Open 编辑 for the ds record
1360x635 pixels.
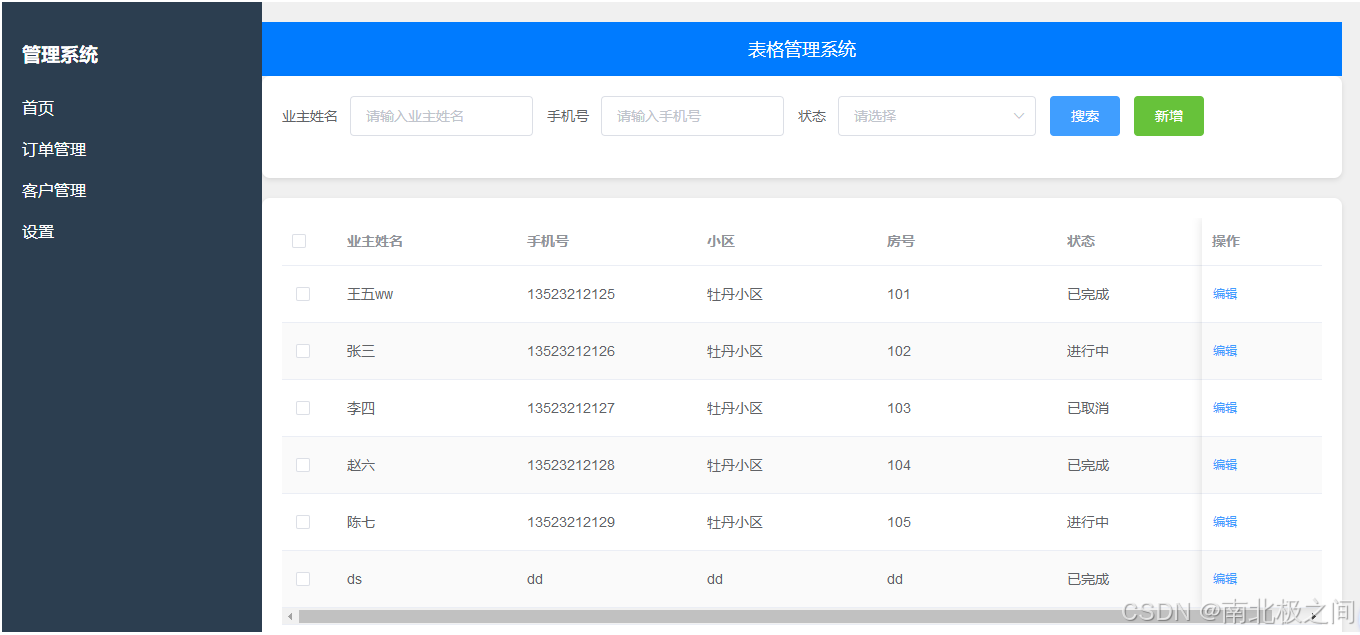(x=1224, y=579)
